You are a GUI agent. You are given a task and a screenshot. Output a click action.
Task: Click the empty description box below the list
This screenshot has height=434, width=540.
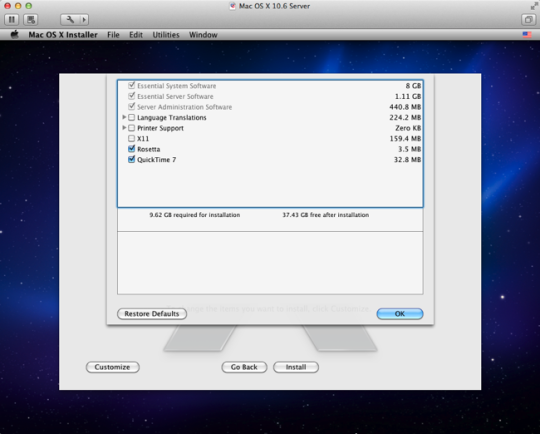270,263
